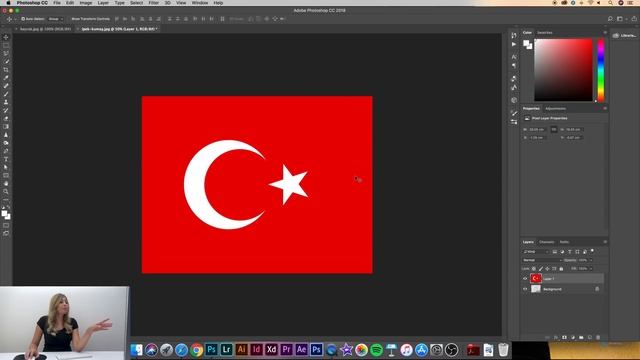Image resolution: width=640 pixels, height=360 pixels.
Task: Open Layers panel options menu
Action: pos(605,242)
